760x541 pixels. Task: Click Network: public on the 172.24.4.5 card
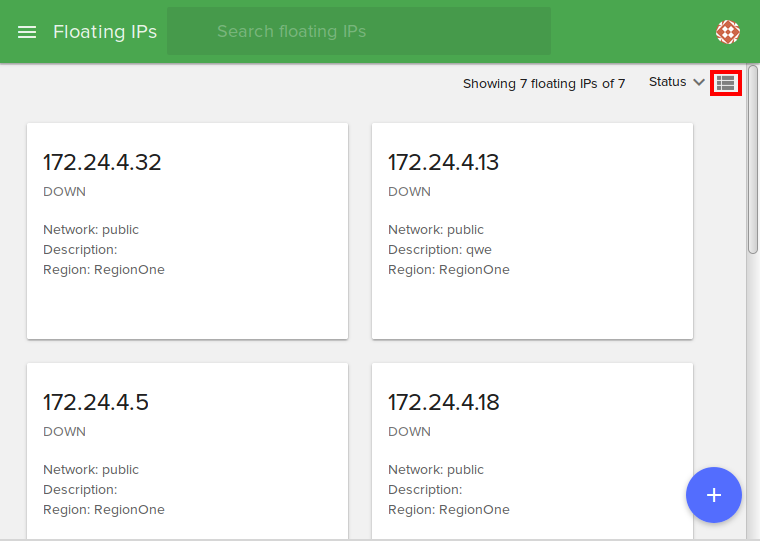point(90,470)
